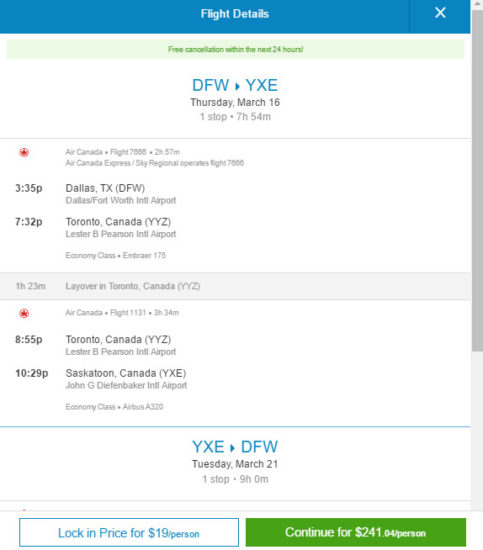The height and width of the screenshot is (550, 483).
Task: Click the Air Canada logo for flight 7666
Action: click(x=24, y=152)
